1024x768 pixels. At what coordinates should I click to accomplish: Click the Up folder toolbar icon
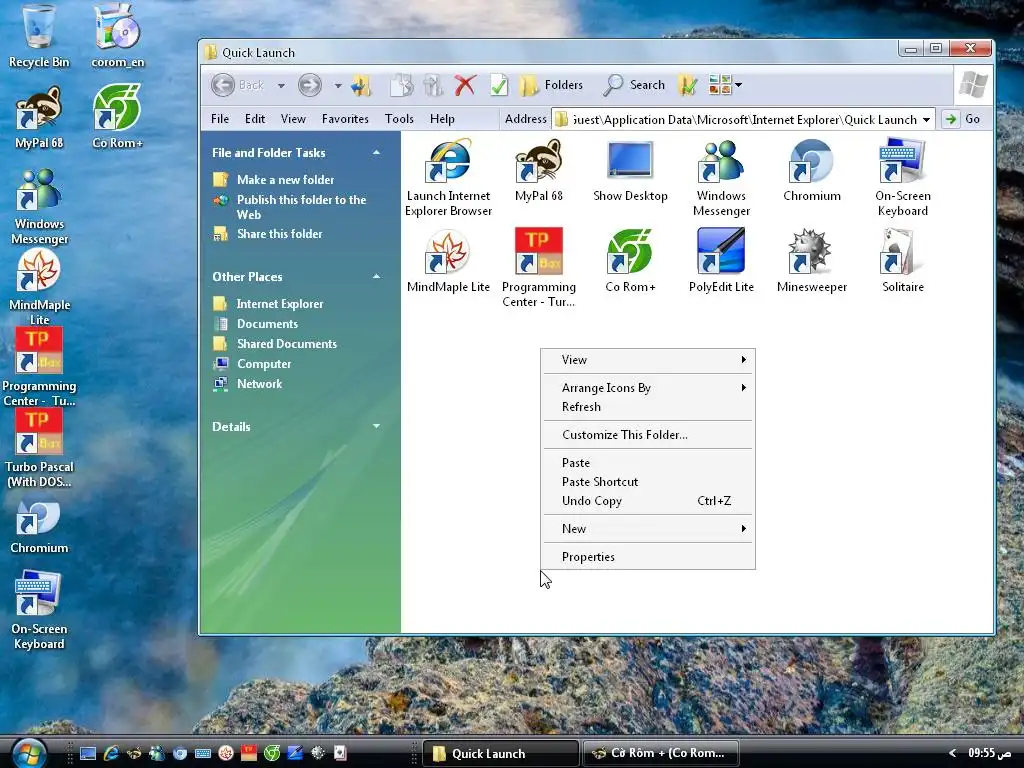(361, 85)
